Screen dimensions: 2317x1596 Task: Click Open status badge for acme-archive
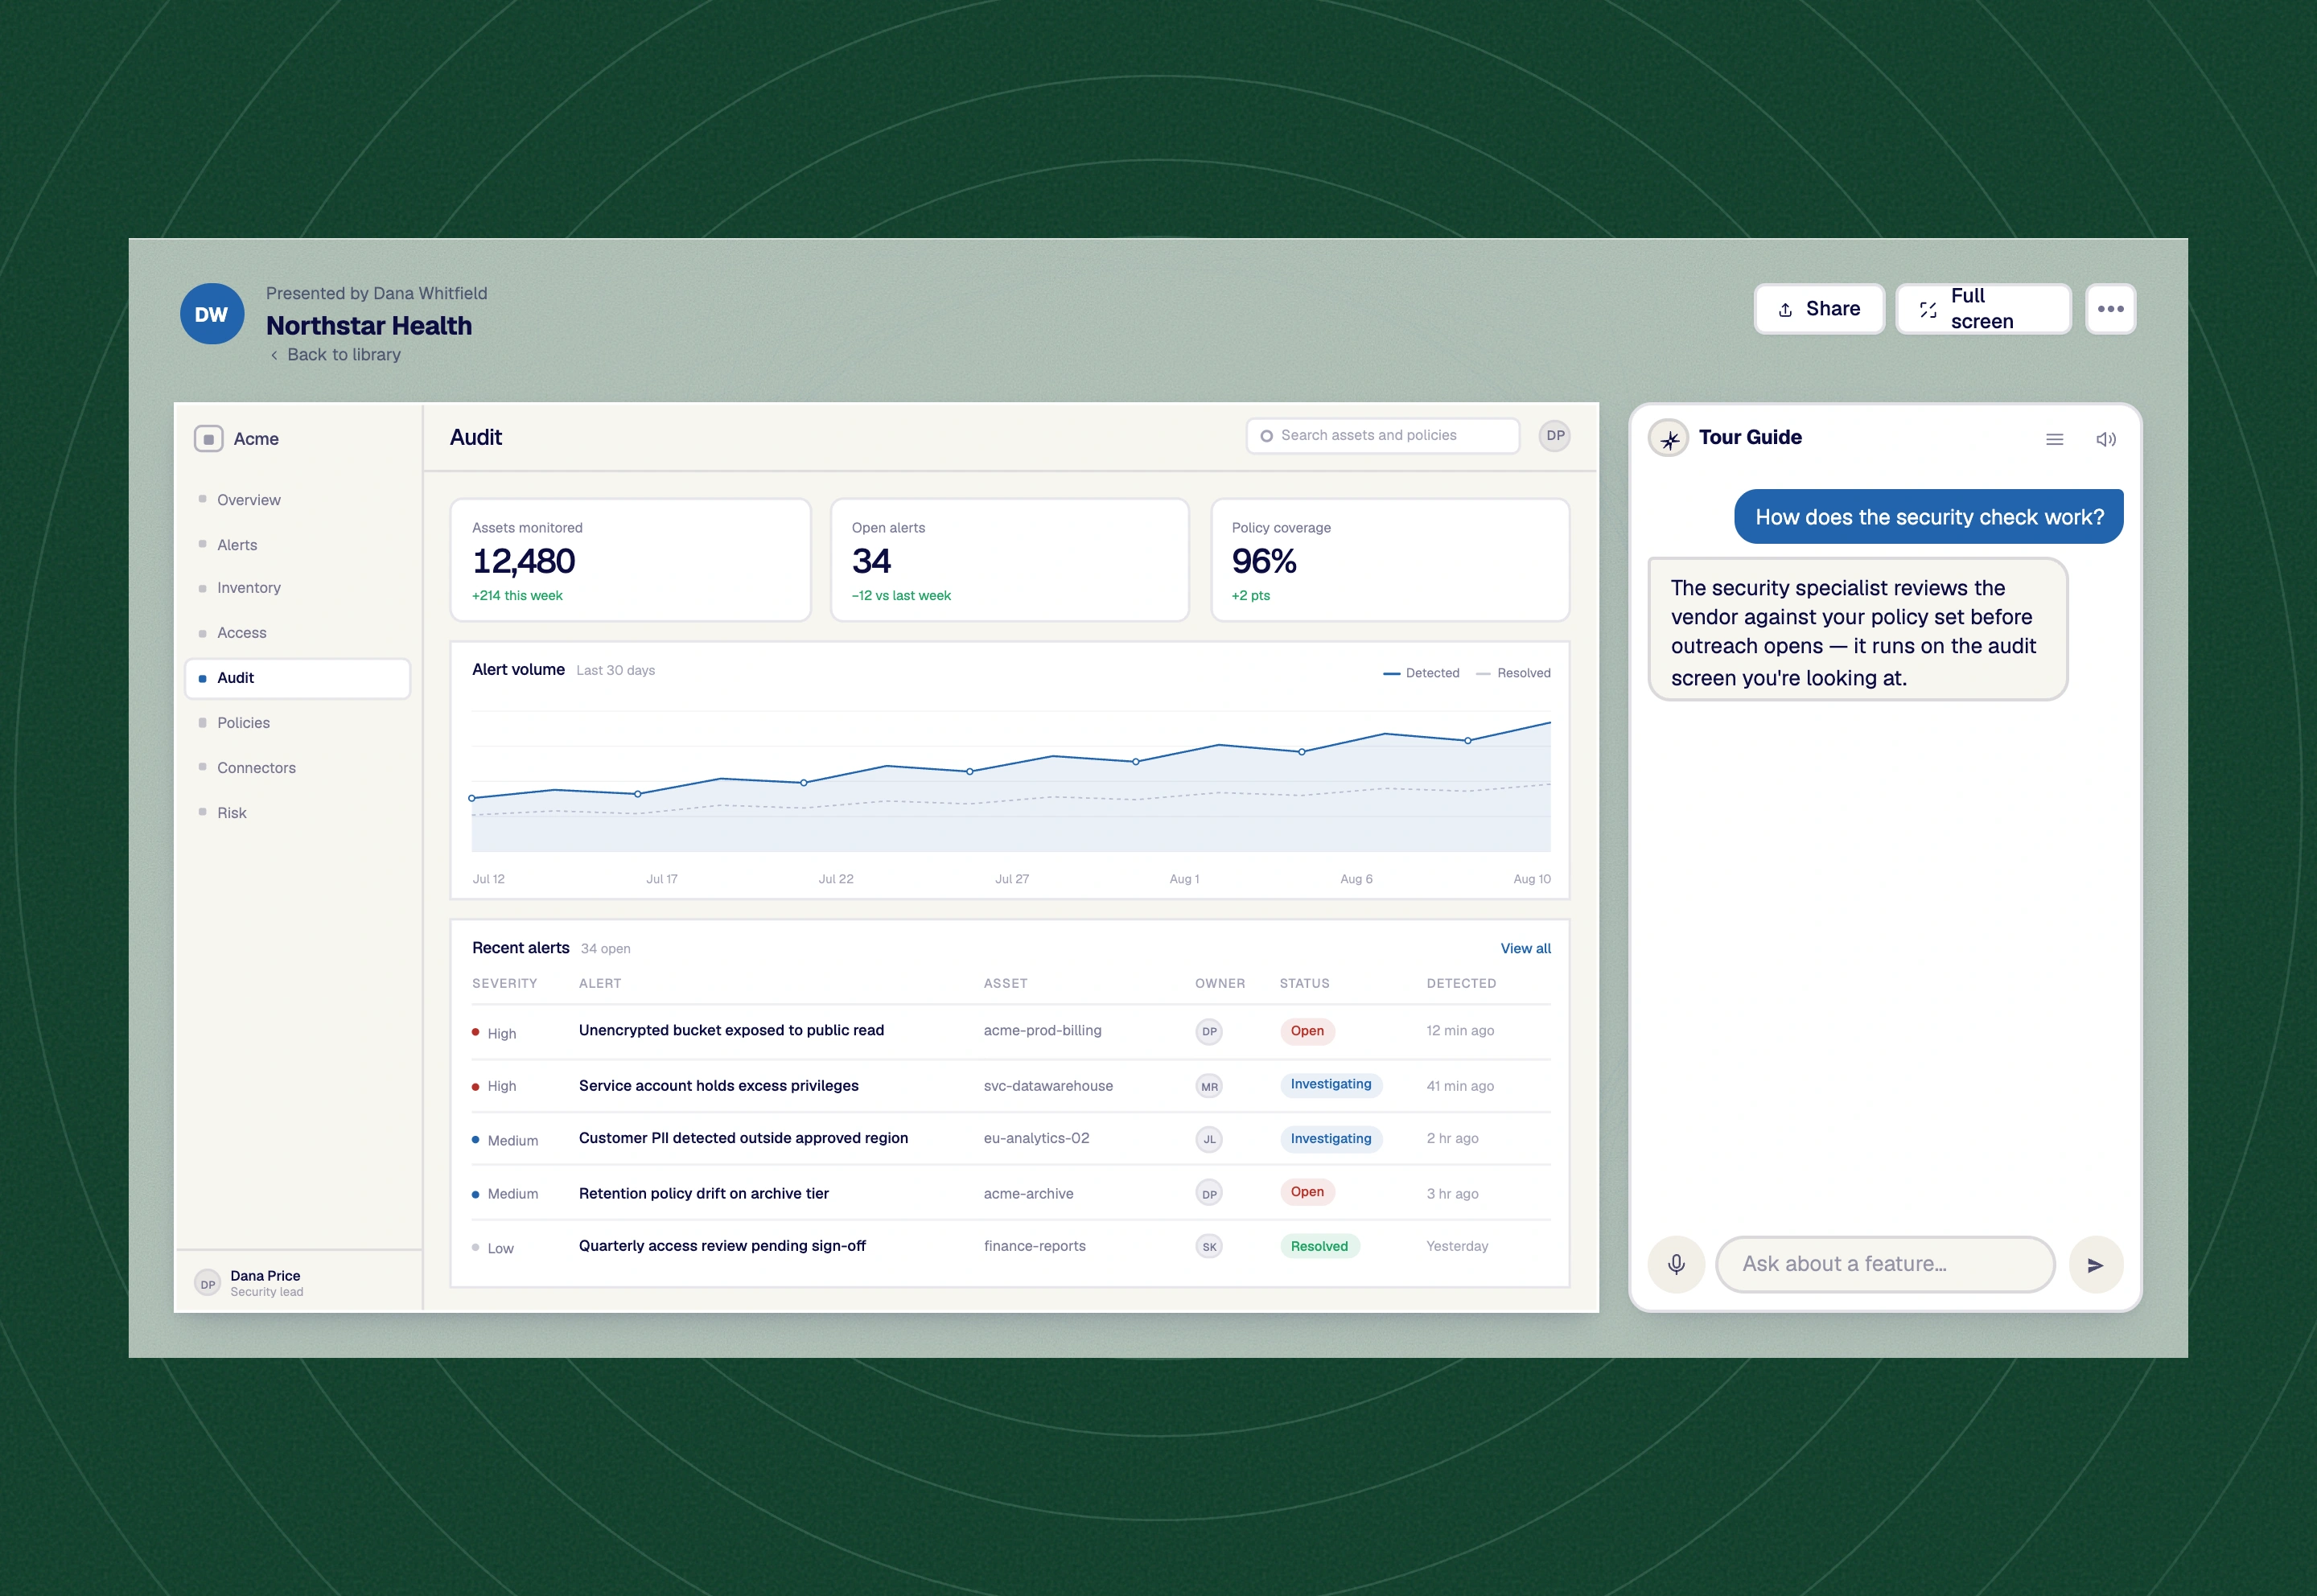1307,1193
